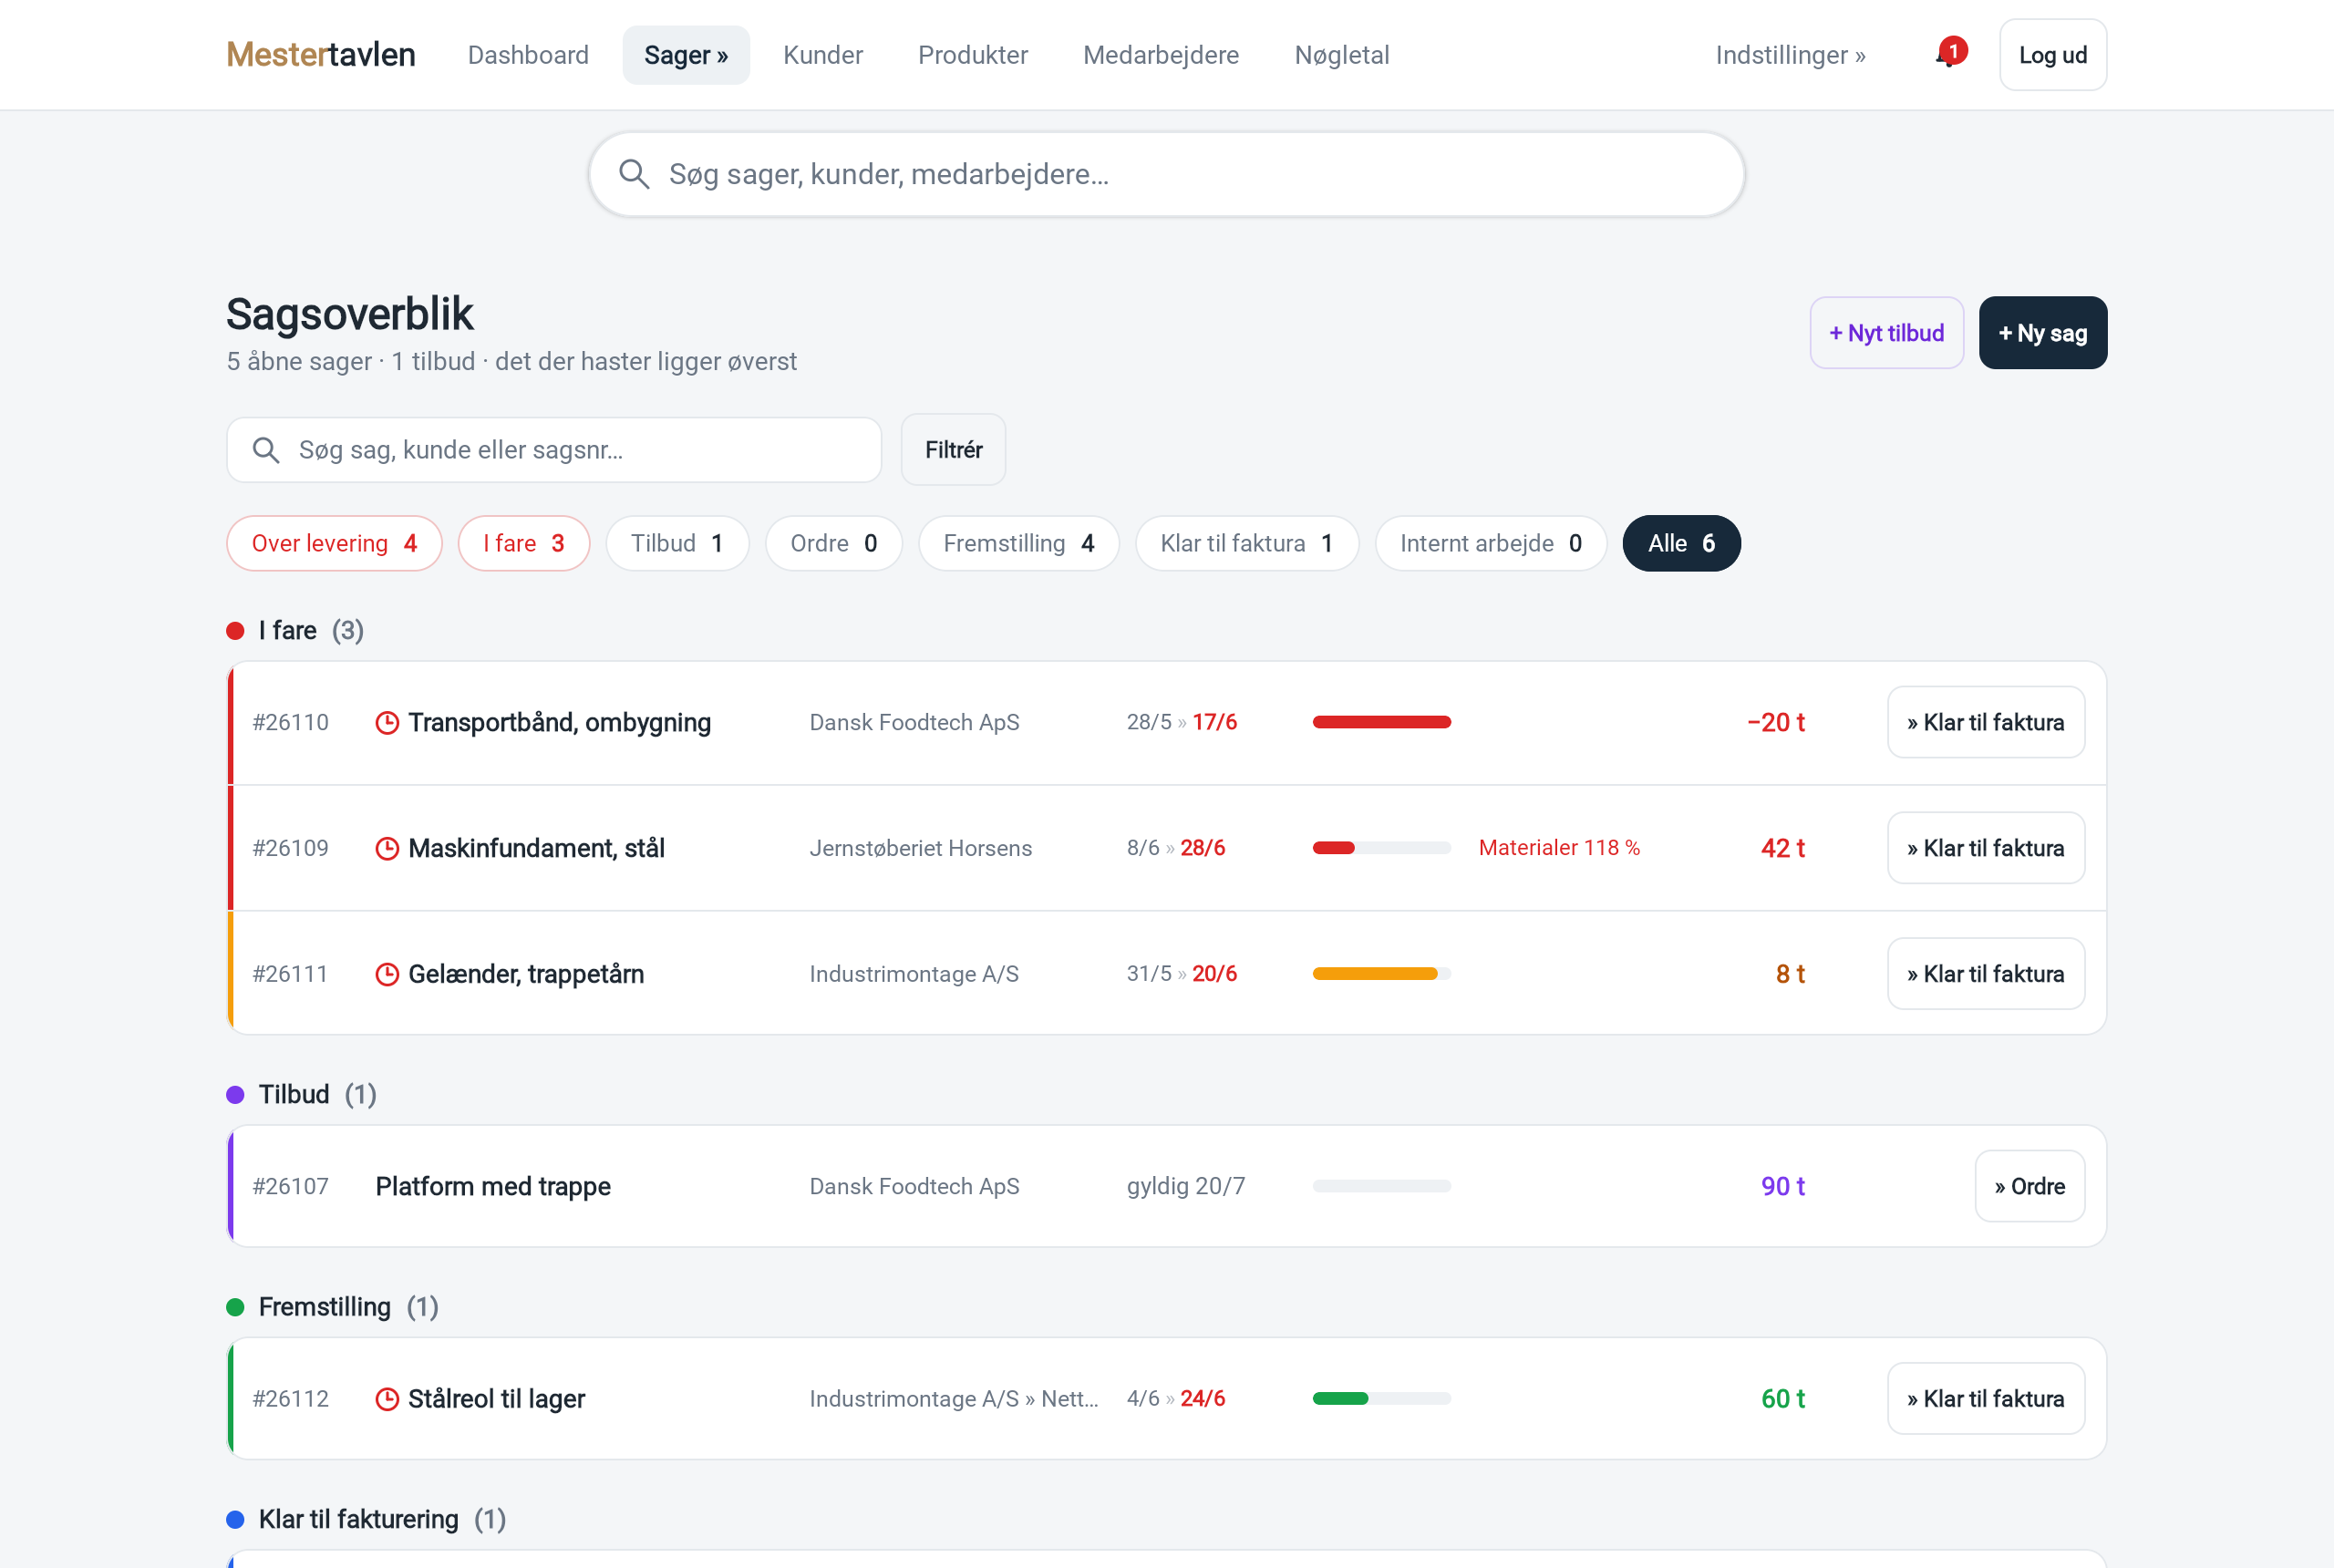Collapse the Tilbud group header
This screenshot has height=1568, width=2334.
(302, 1095)
